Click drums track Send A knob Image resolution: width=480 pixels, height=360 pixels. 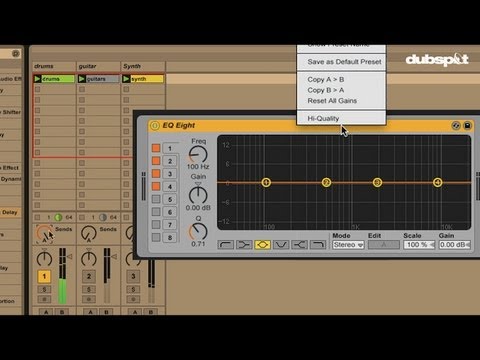coord(44,233)
